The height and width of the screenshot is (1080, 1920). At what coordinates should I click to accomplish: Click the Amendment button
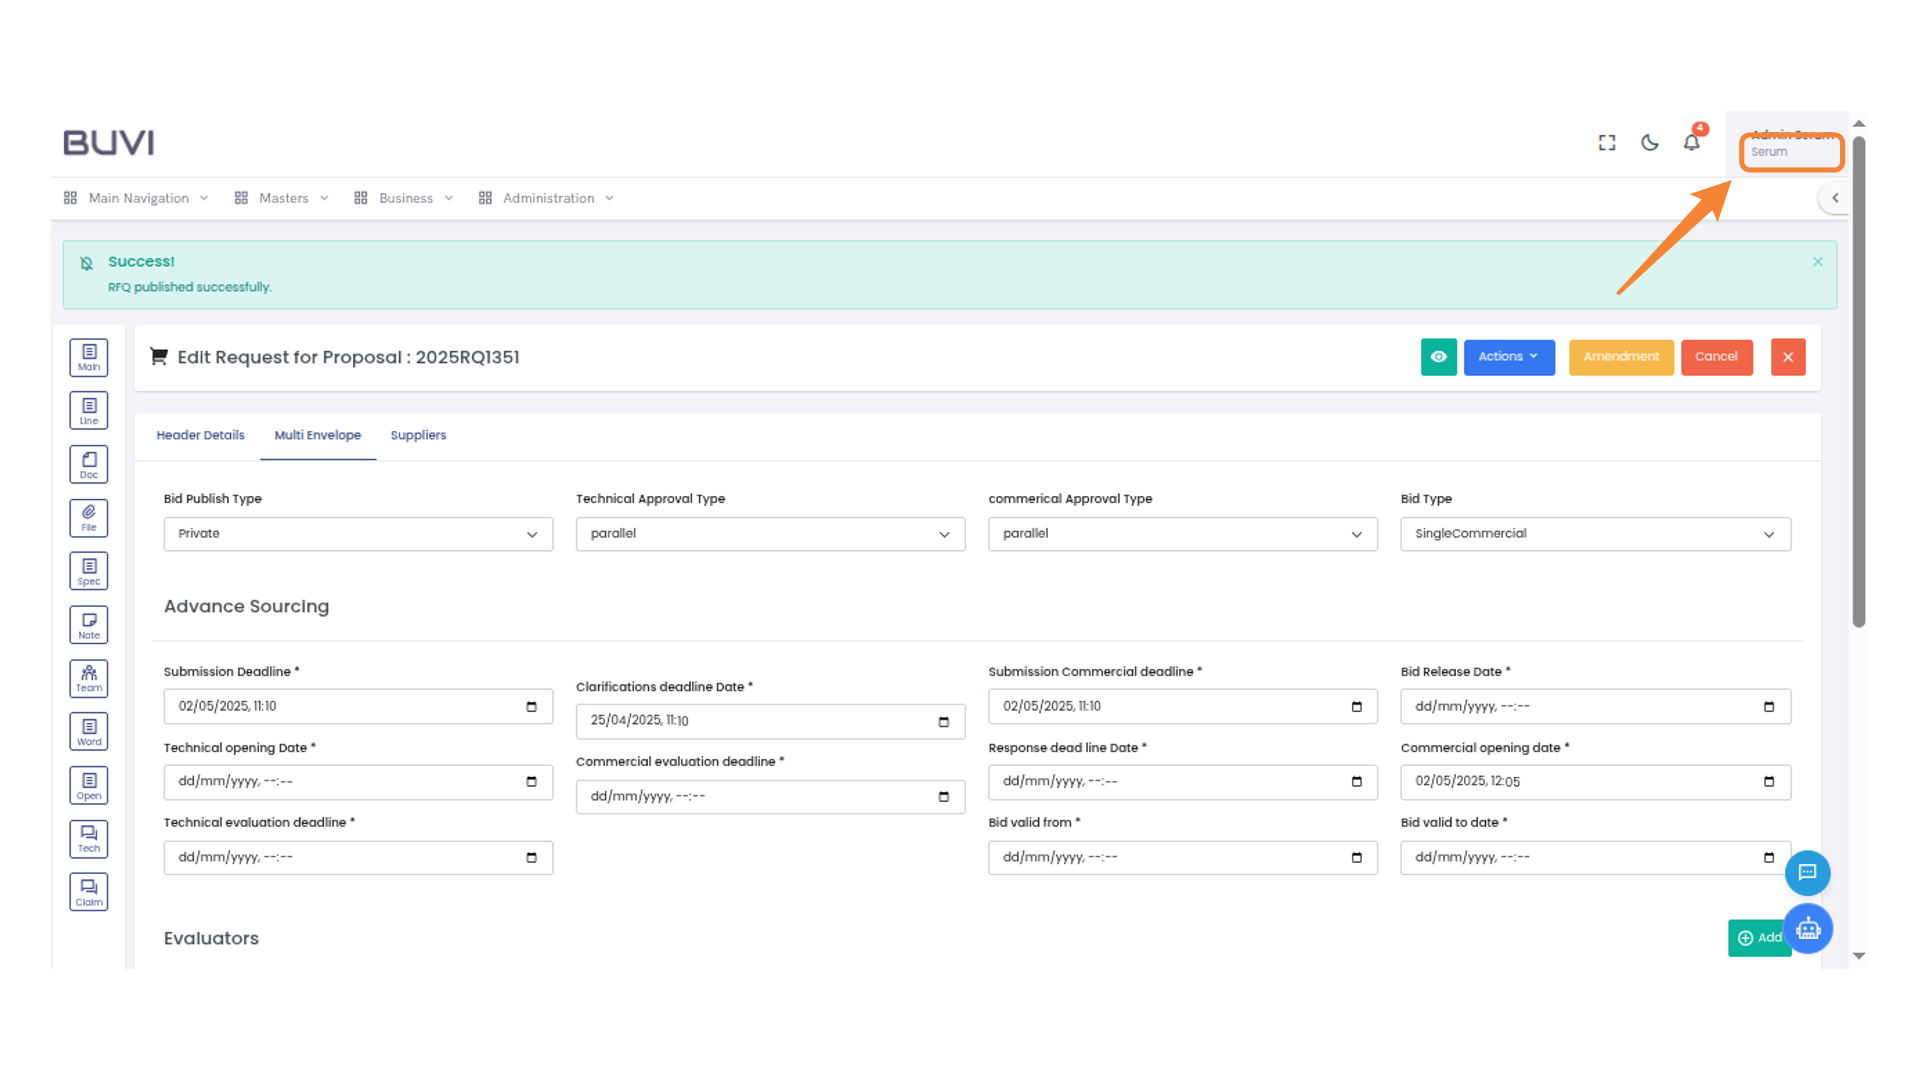point(1620,357)
